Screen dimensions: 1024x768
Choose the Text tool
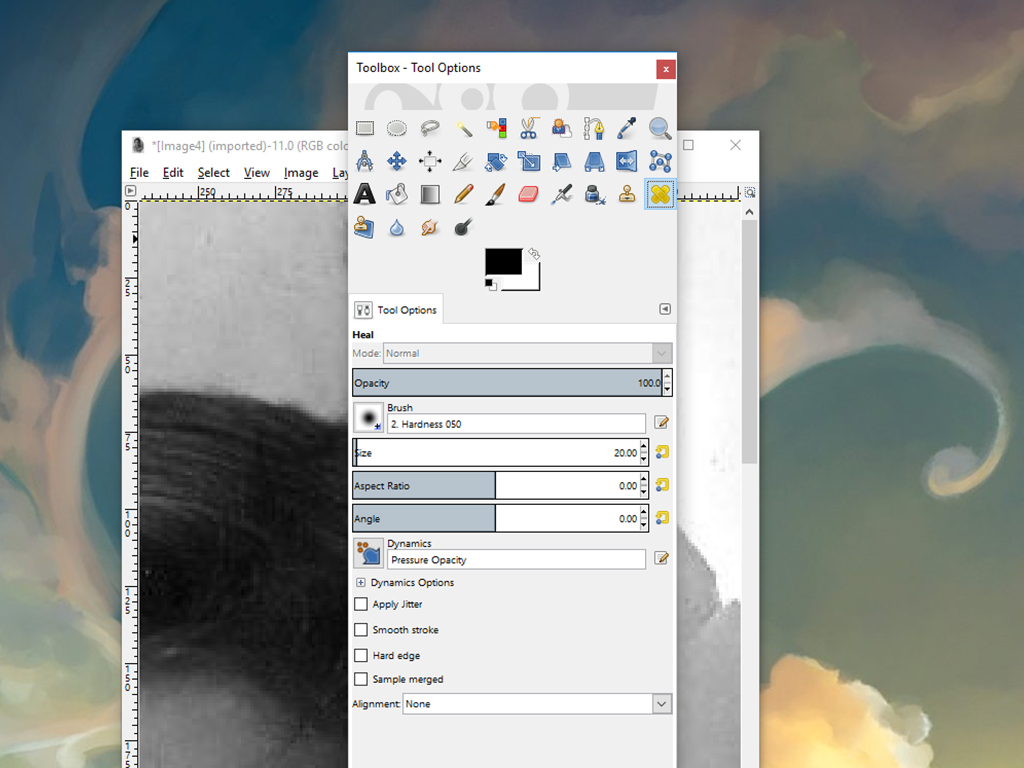click(x=365, y=194)
